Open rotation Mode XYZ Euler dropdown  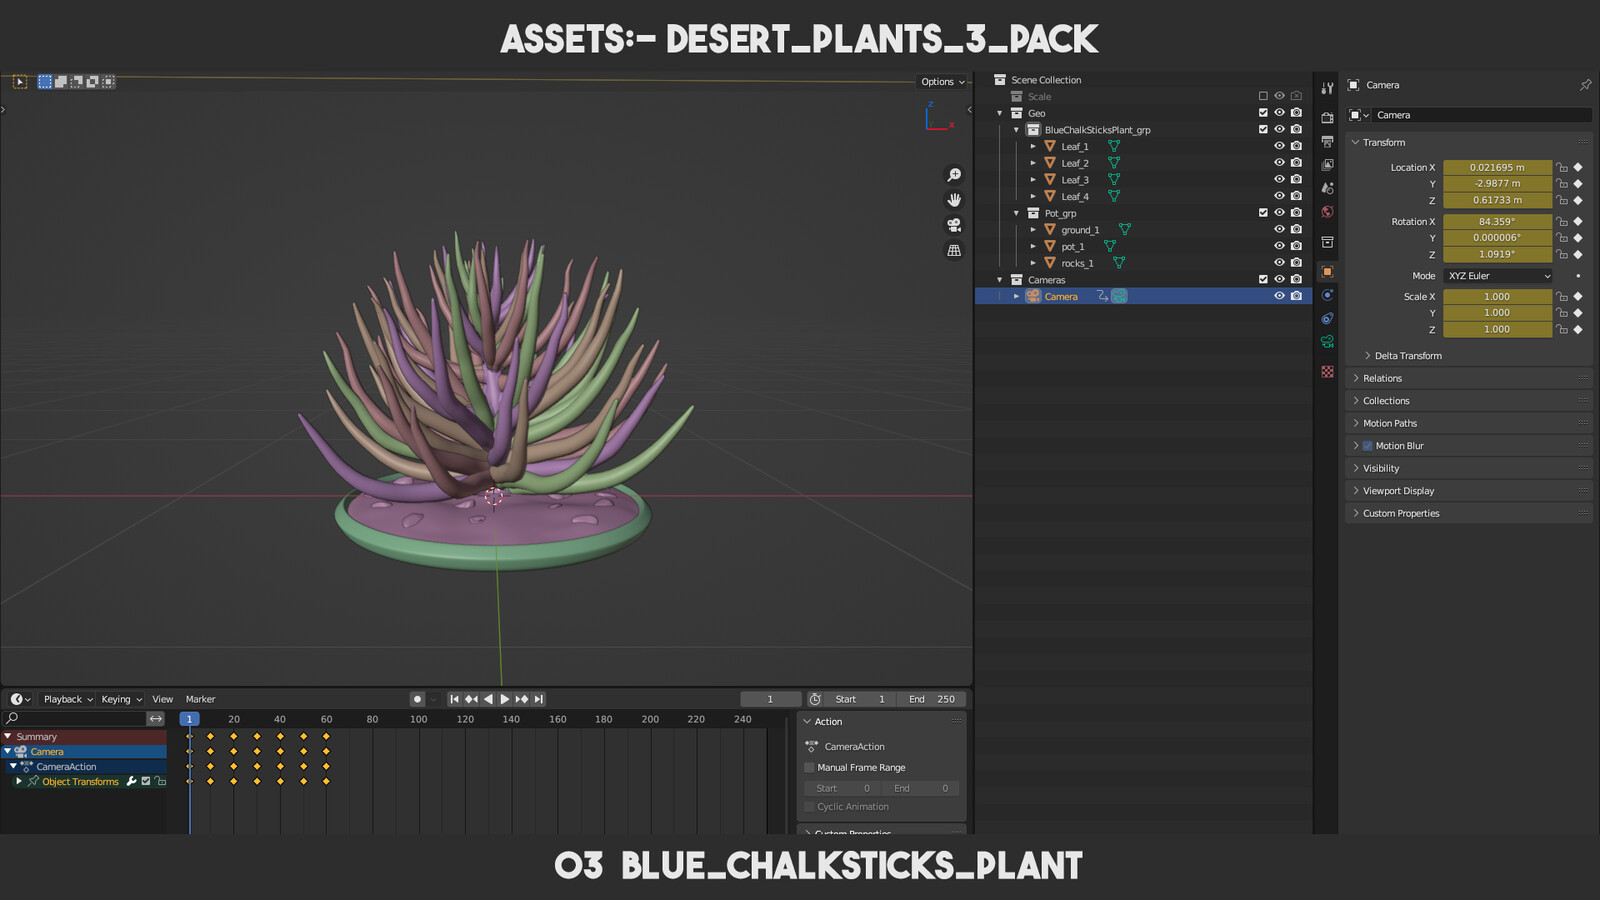click(x=1498, y=276)
